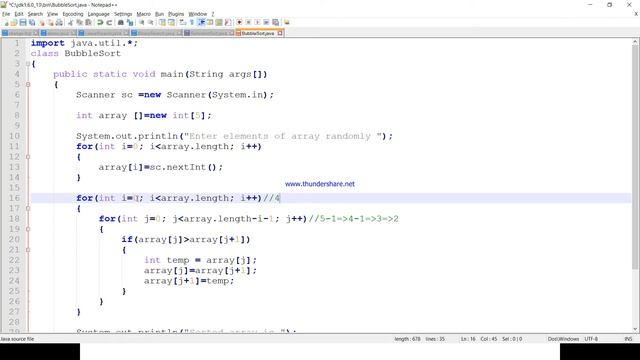
Task: Toggle Show All Characters in the toolbar
Action: (x=191, y=22)
